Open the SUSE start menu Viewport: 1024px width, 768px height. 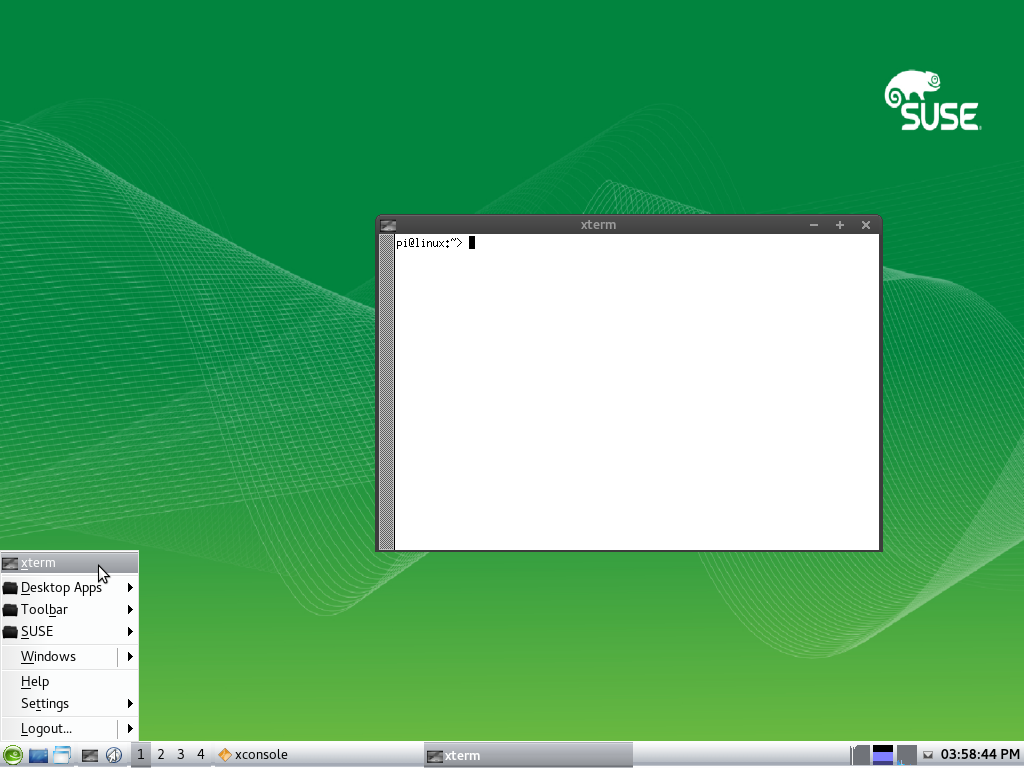coord(13,754)
